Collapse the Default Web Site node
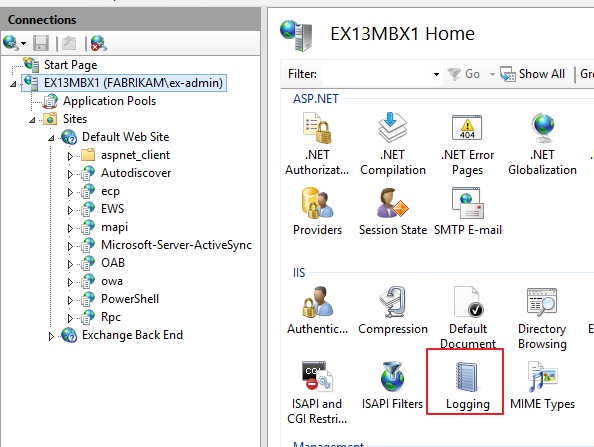This screenshot has width=594, height=447. tap(51, 138)
